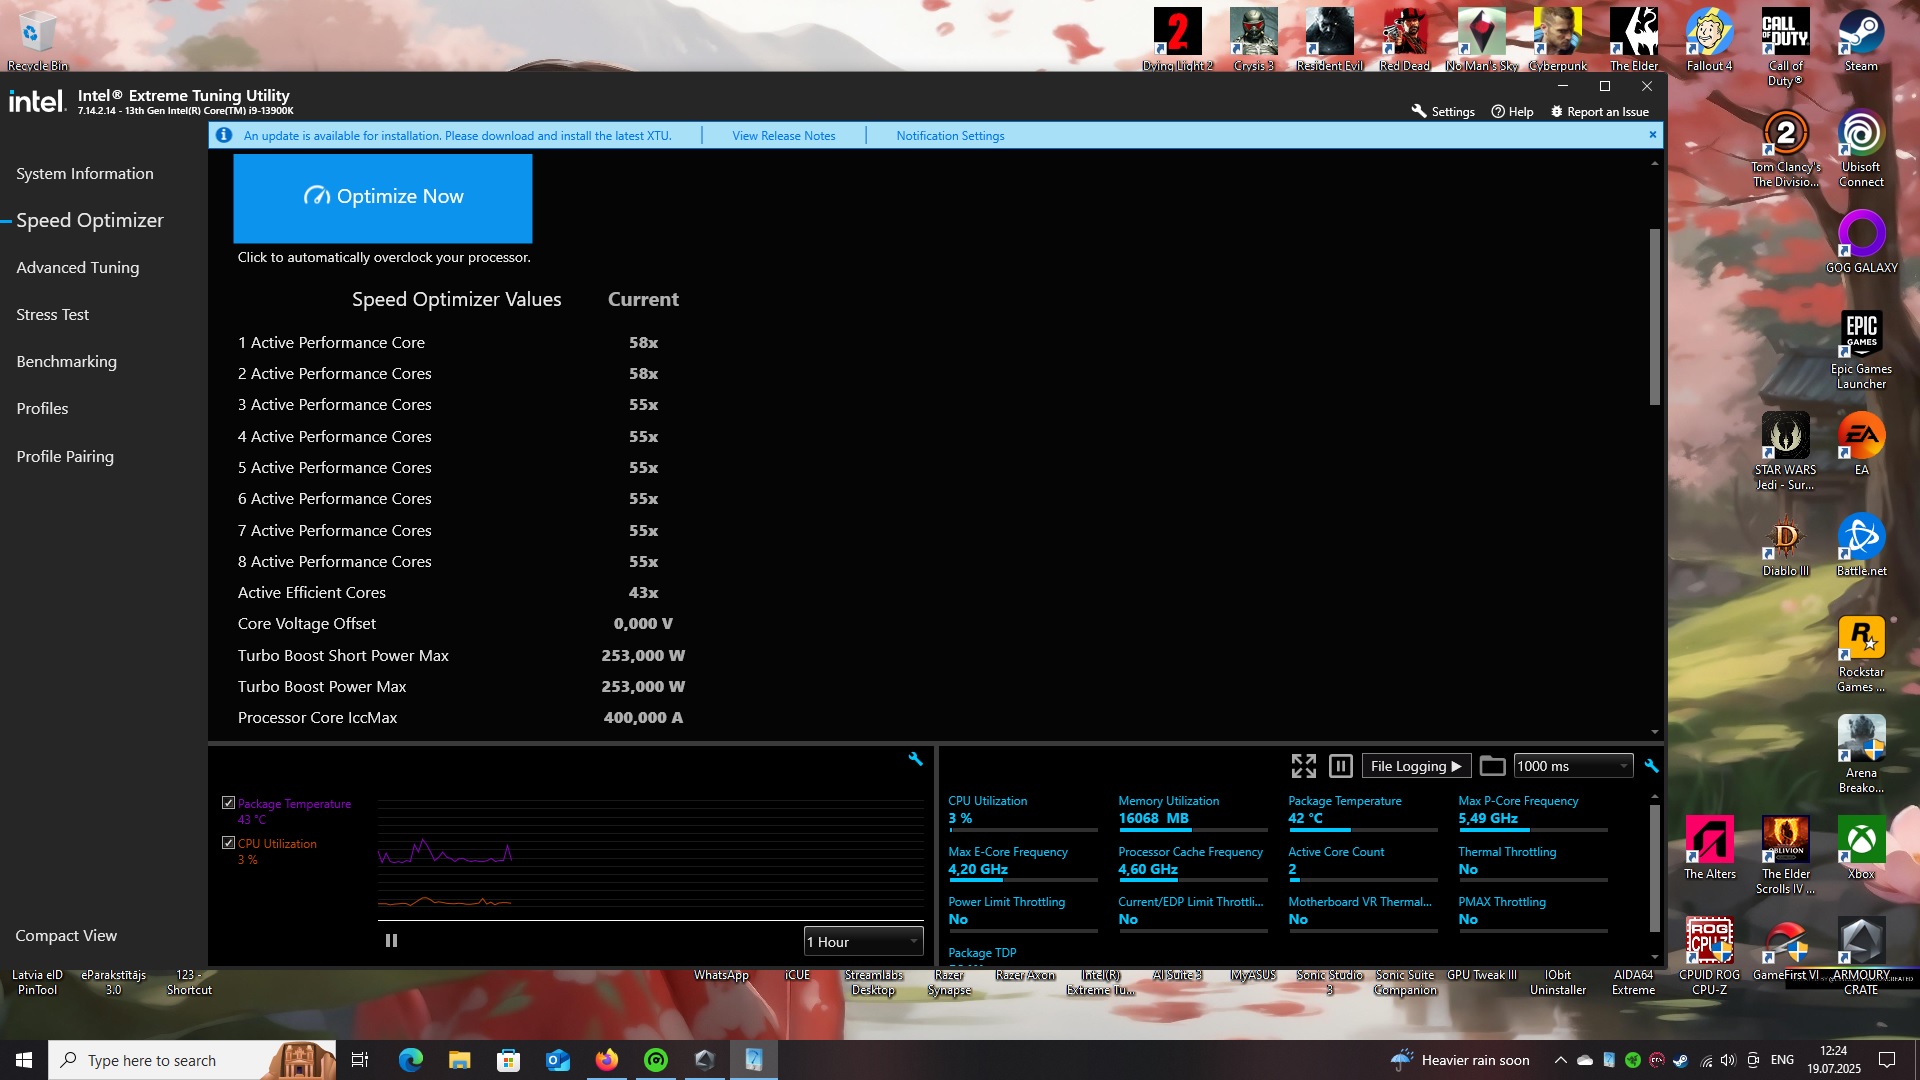Click the main panel vertical scrollbar

click(1654, 316)
